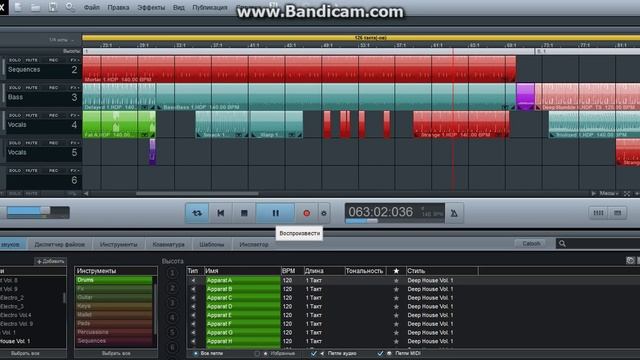The width and height of the screenshot is (640, 360).
Task: Open the Масштаб zoom dropdown
Action: tap(609, 193)
